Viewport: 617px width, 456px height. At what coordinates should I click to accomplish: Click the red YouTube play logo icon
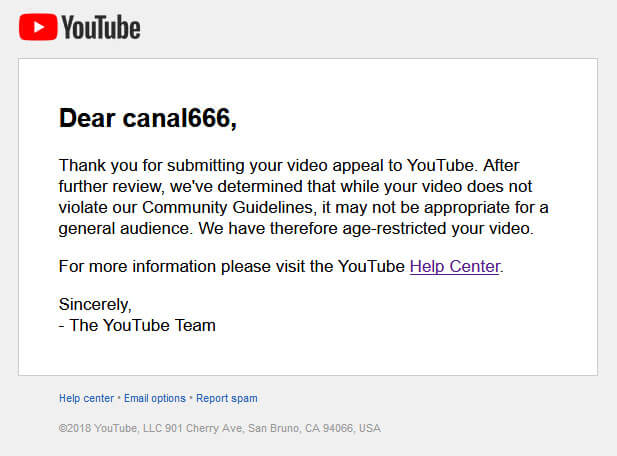(37, 27)
